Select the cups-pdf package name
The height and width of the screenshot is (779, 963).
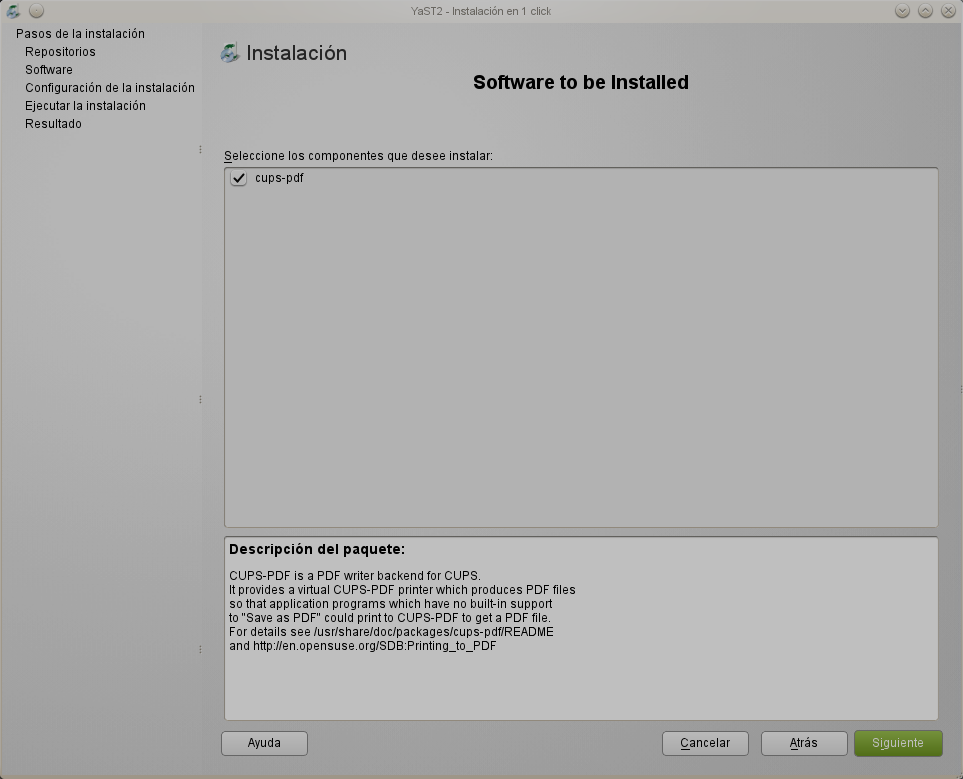click(x=279, y=178)
